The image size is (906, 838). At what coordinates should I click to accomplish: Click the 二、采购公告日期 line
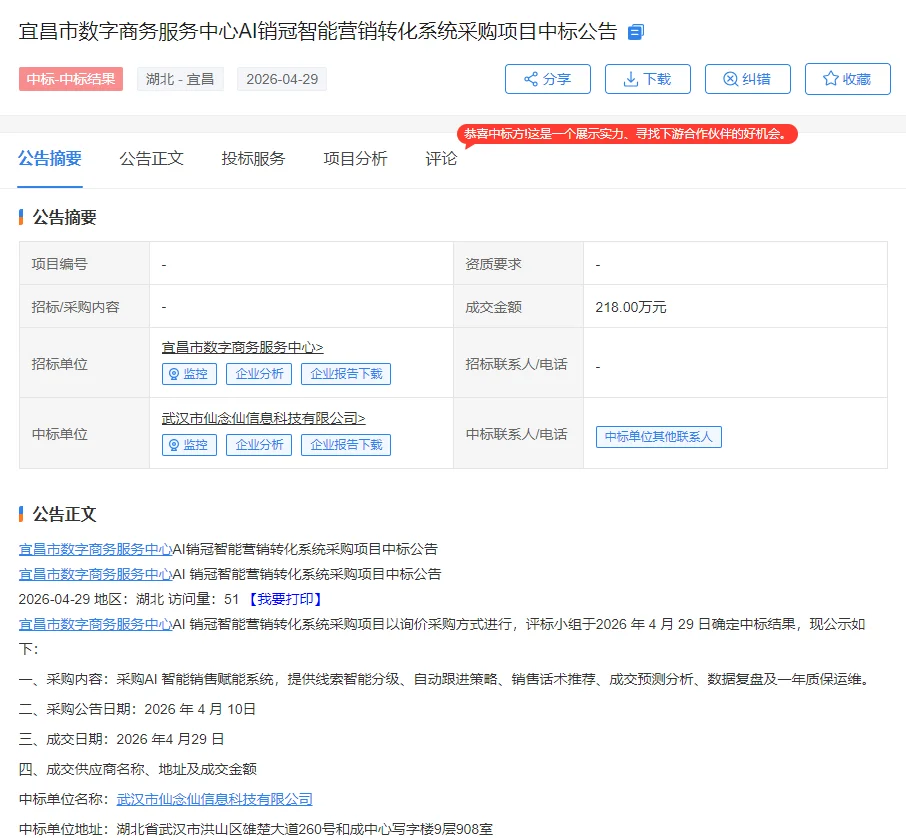(x=137, y=709)
